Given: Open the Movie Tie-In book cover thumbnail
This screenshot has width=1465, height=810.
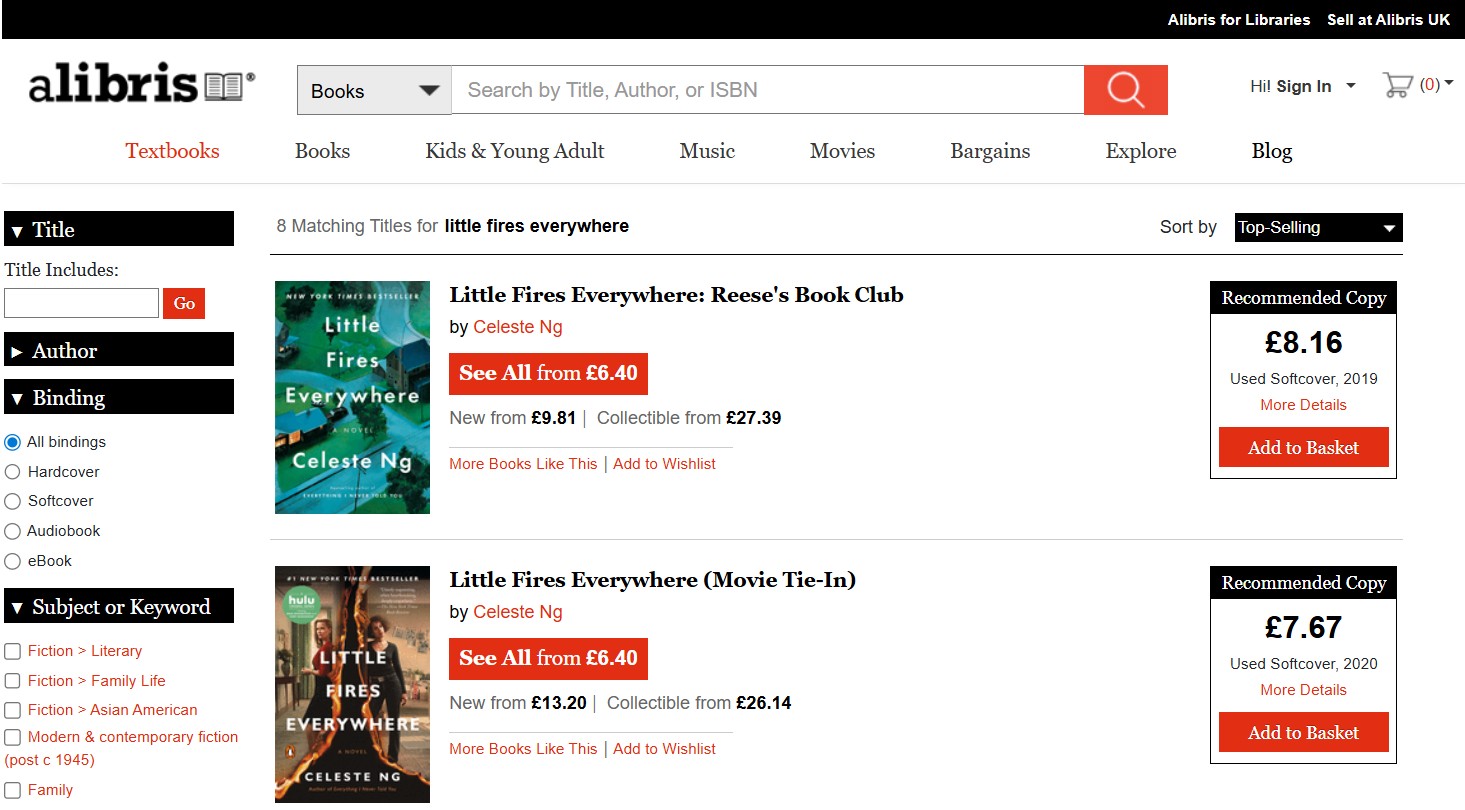Looking at the screenshot, I should click(x=352, y=683).
